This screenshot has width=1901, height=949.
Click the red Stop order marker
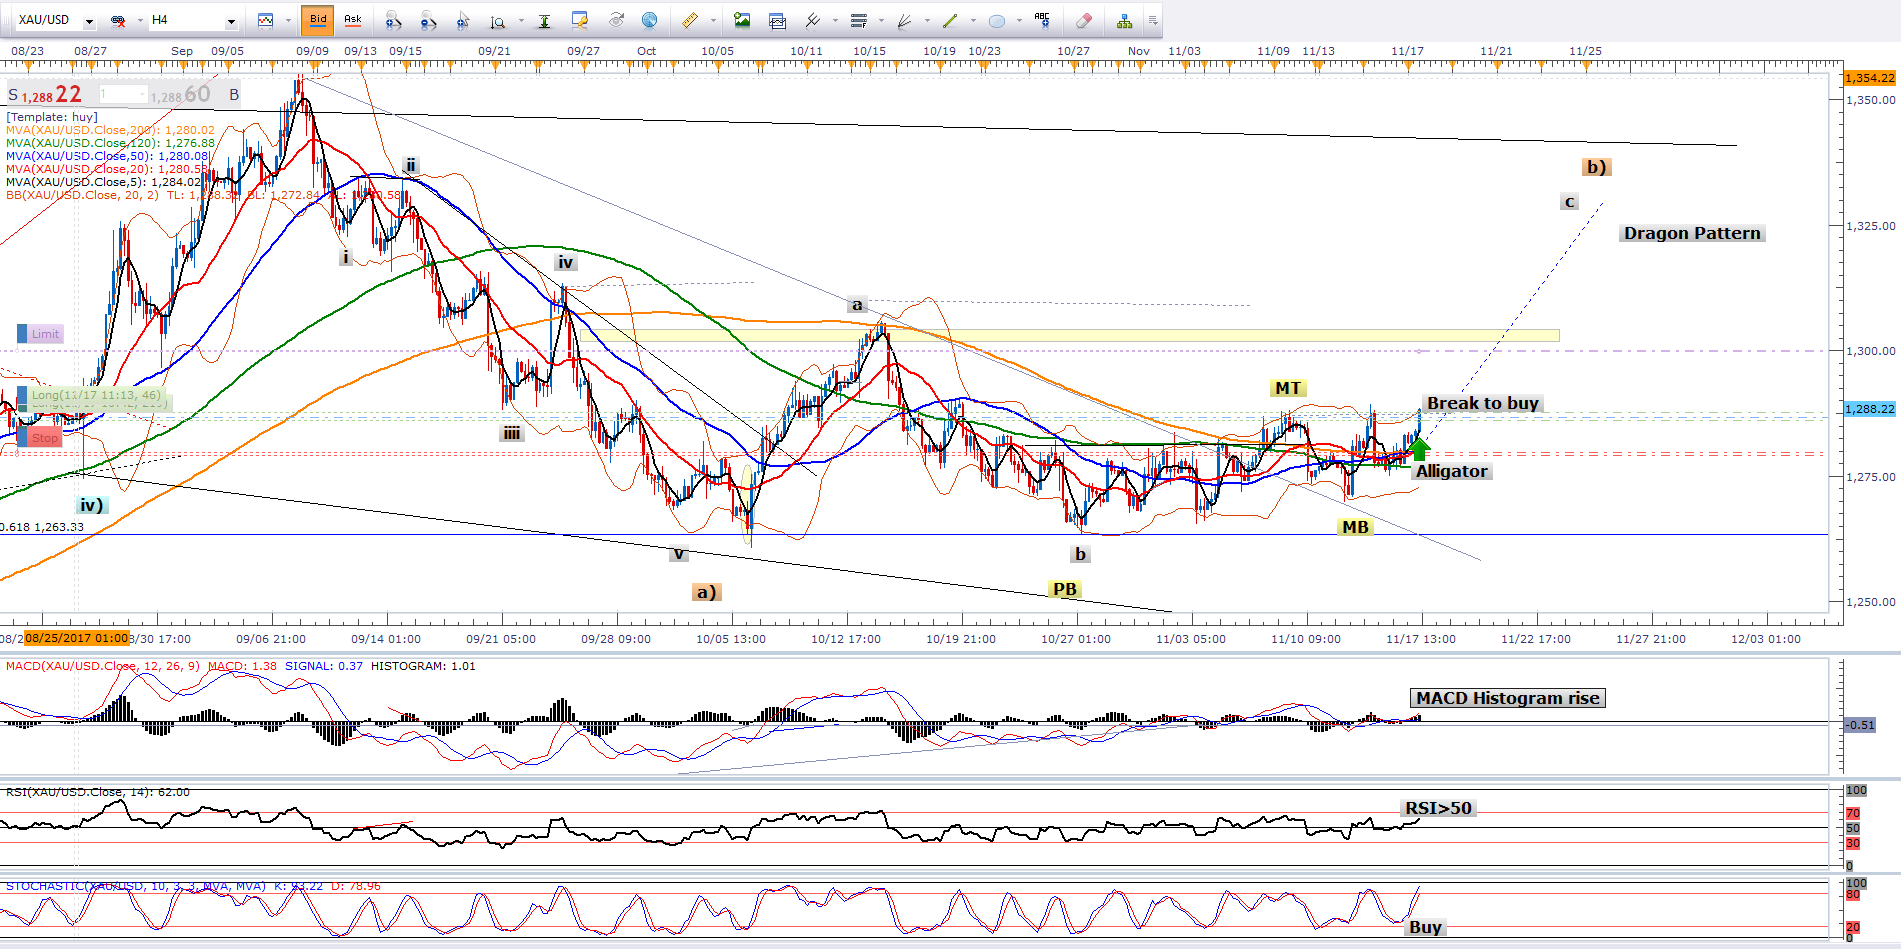40,438
